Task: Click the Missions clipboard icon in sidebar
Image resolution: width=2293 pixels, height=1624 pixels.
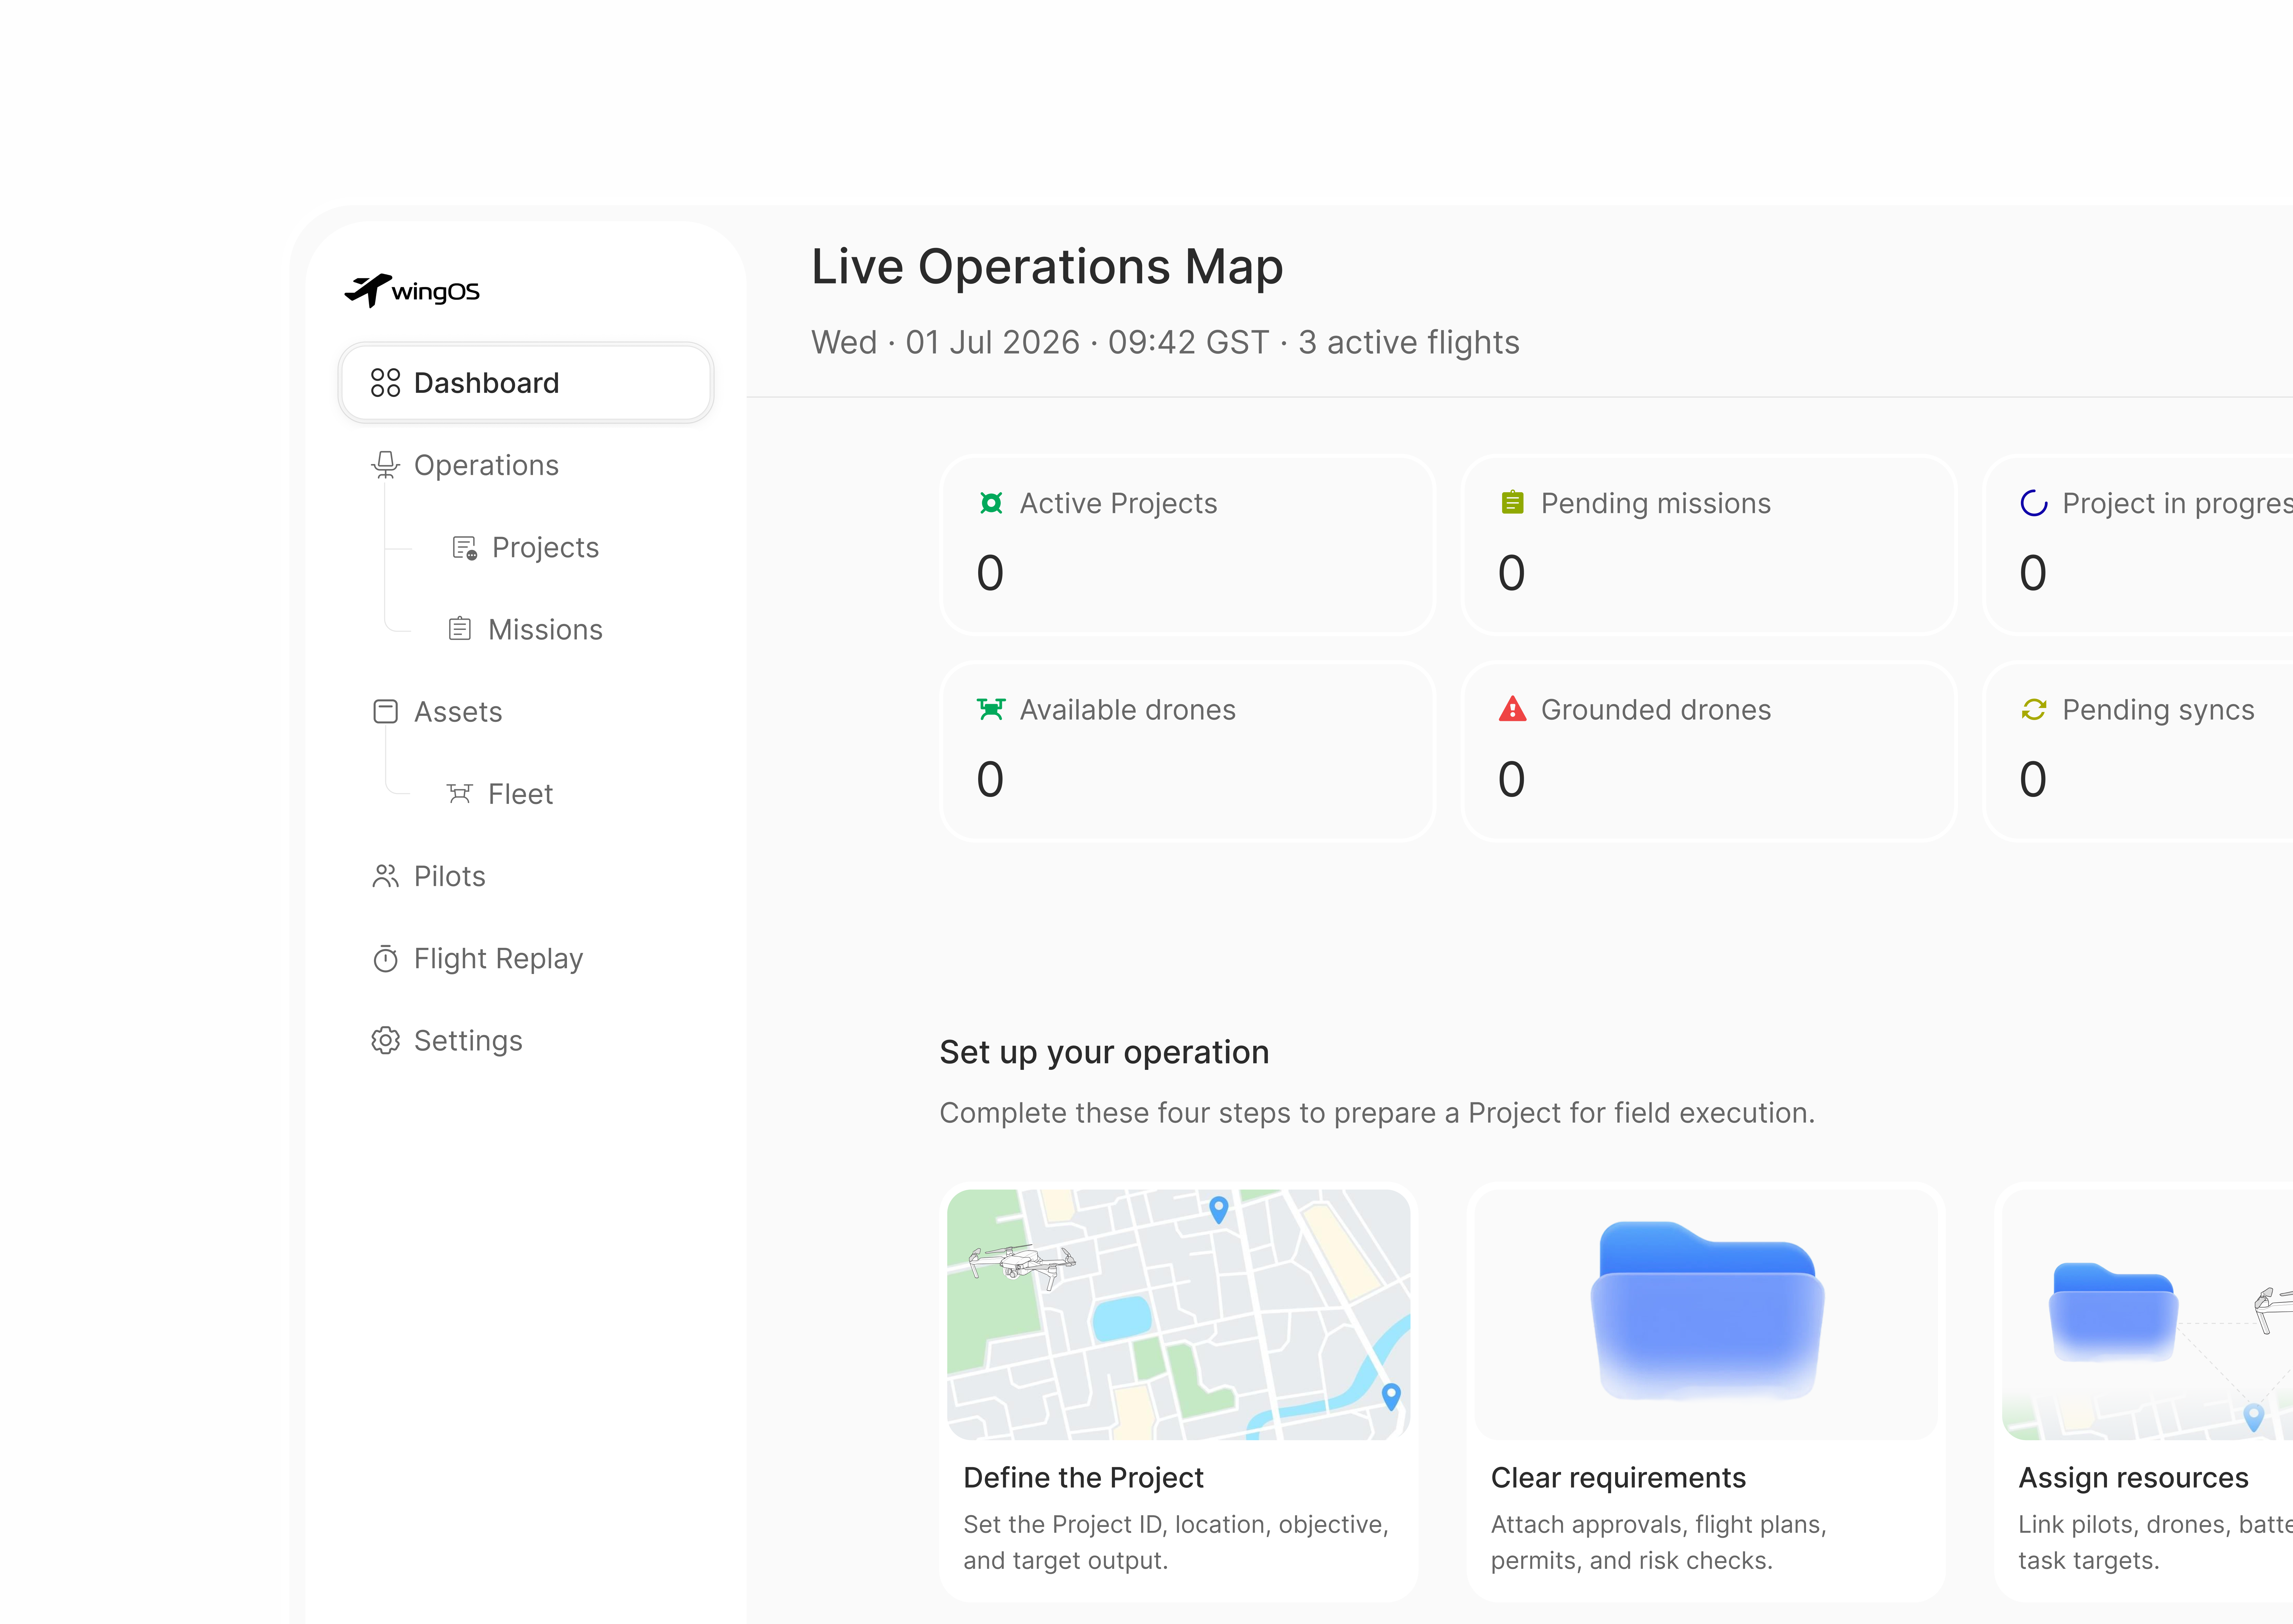Action: coord(460,629)
